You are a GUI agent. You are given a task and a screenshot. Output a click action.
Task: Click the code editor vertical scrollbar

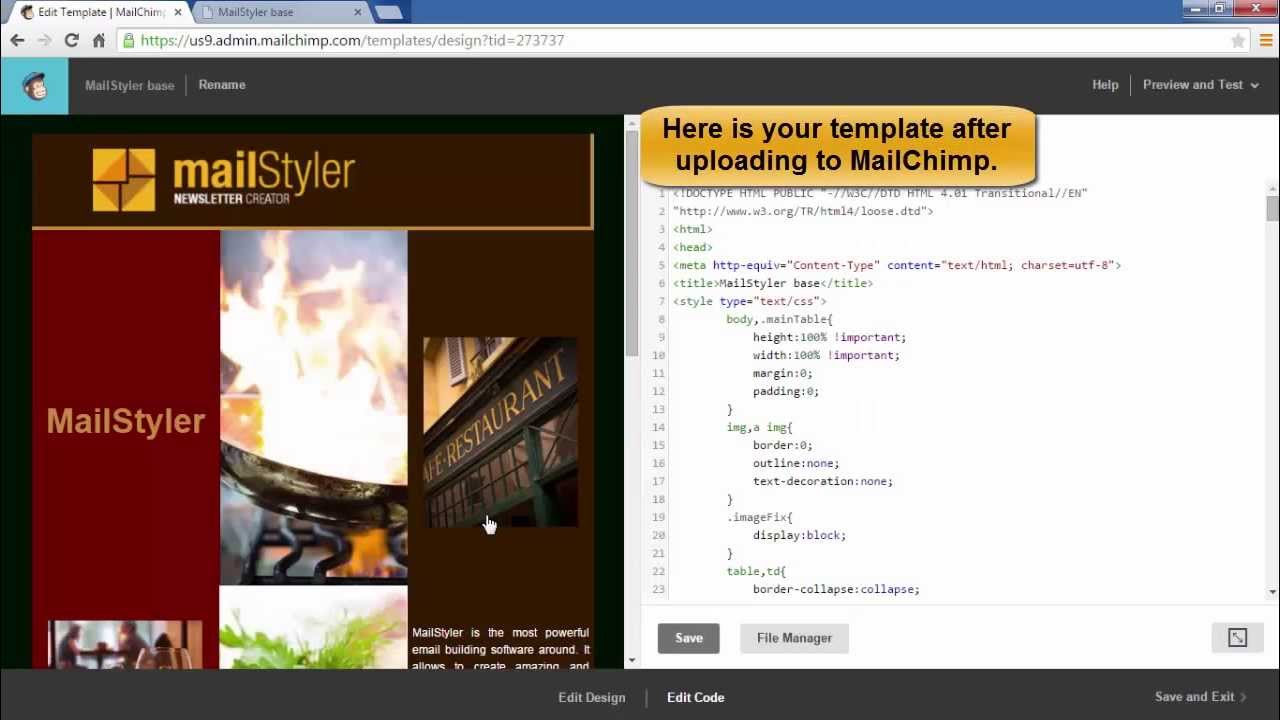1272,208
